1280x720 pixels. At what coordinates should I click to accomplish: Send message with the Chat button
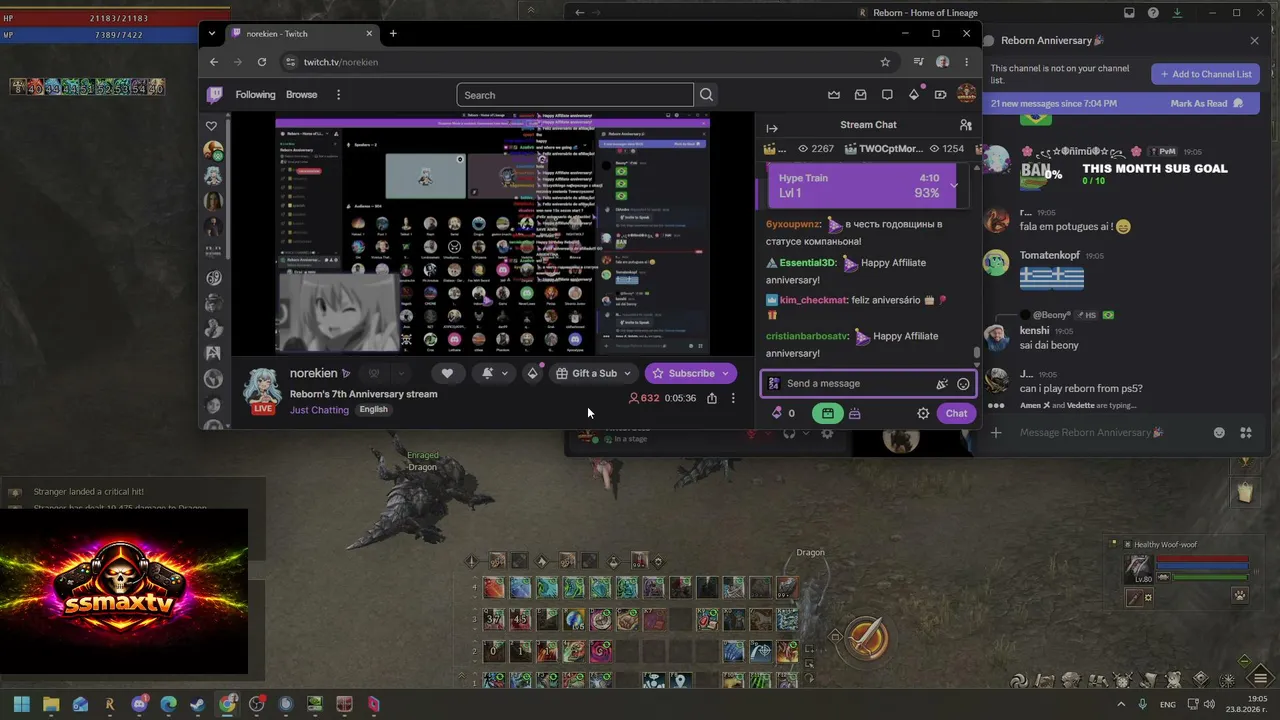pos(957,413)
